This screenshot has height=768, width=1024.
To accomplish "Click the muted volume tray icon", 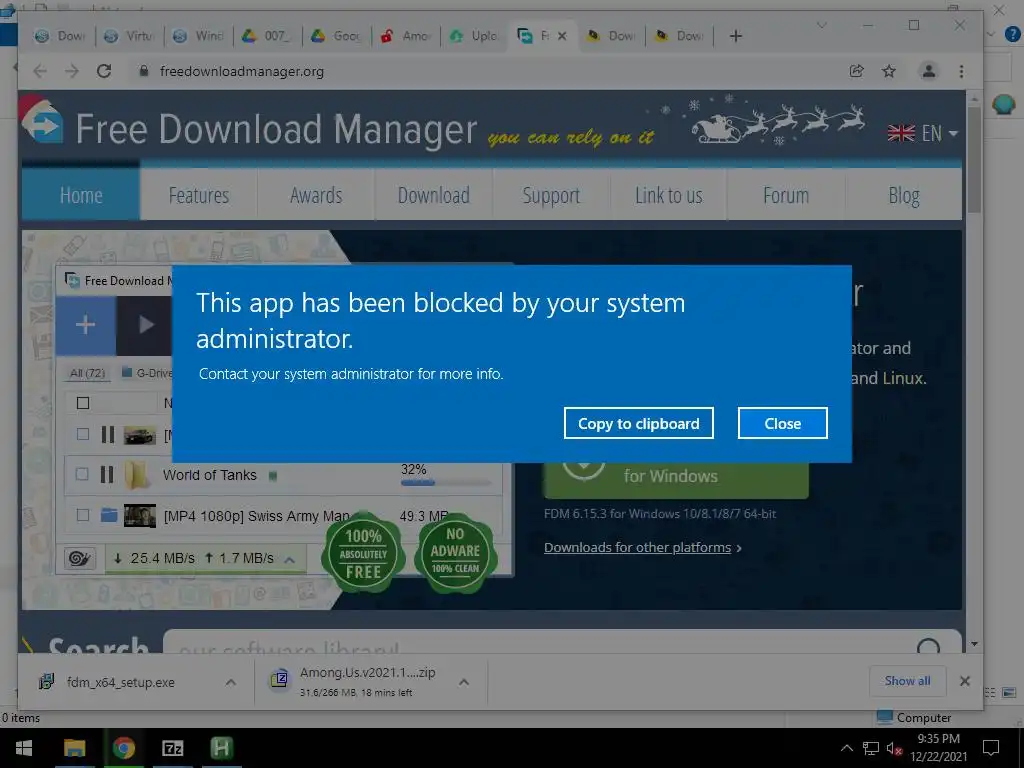I will point(894,748).
